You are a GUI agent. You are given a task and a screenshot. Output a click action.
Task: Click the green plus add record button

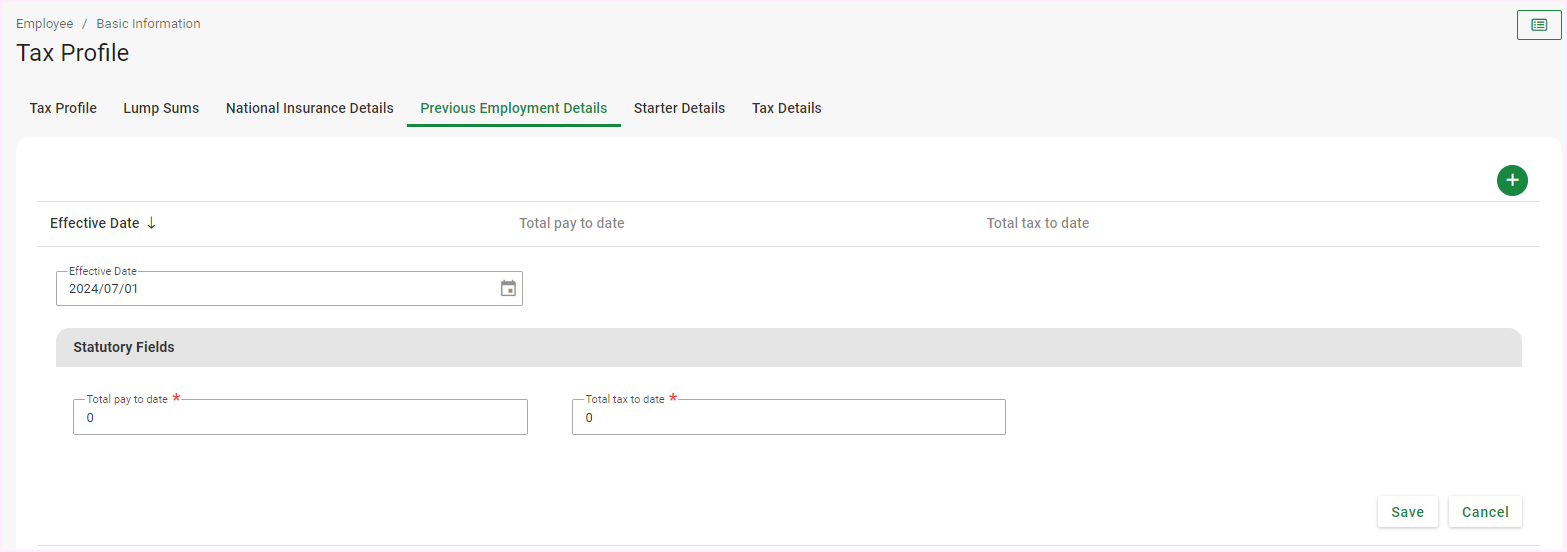coord(1512,180)
